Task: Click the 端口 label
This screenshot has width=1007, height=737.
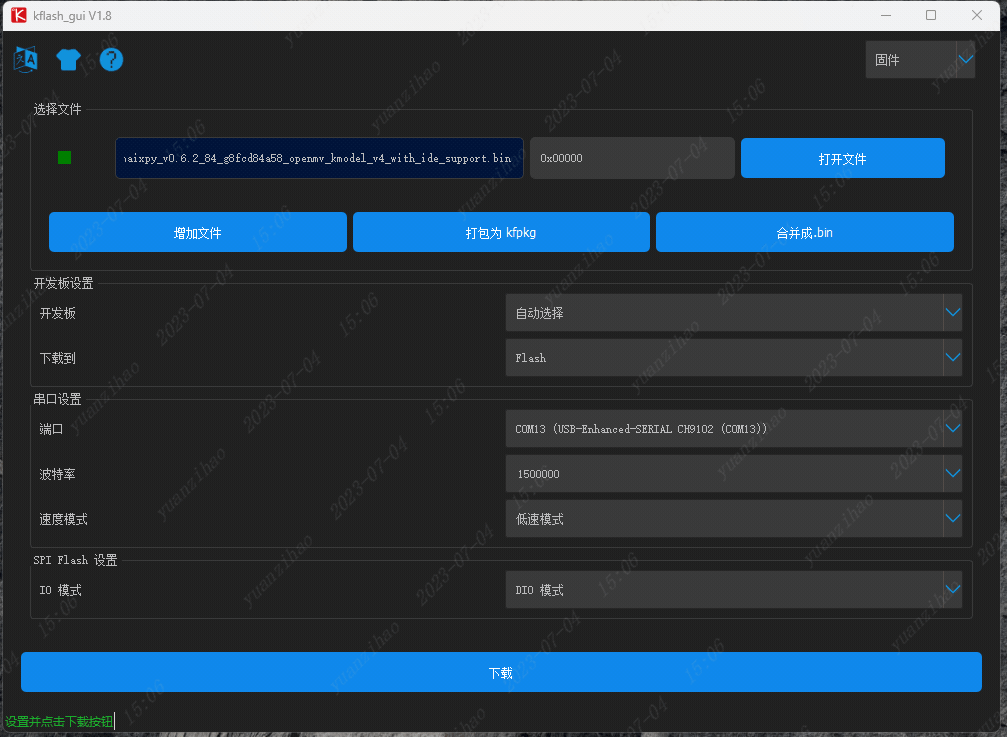Action: [51, 429]
